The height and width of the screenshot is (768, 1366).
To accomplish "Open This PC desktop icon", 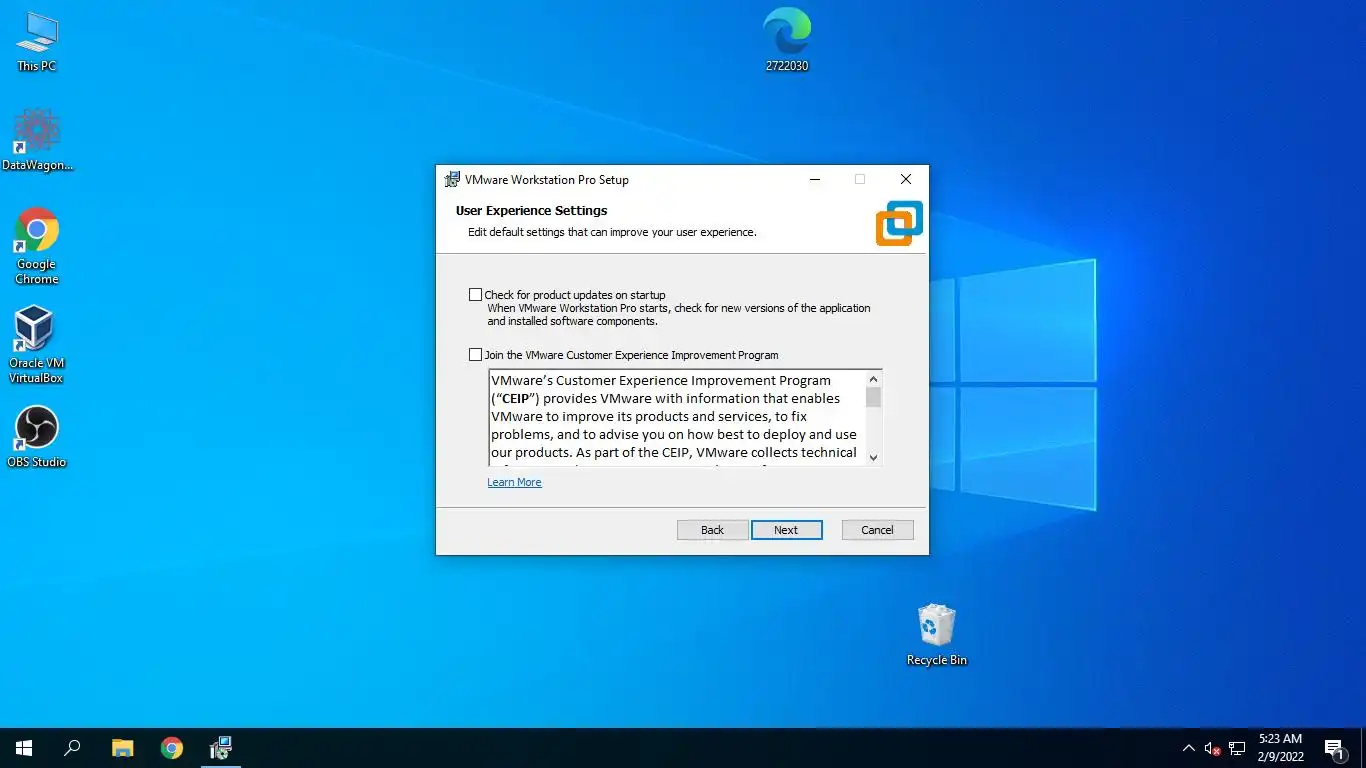I will coord(37,41).
